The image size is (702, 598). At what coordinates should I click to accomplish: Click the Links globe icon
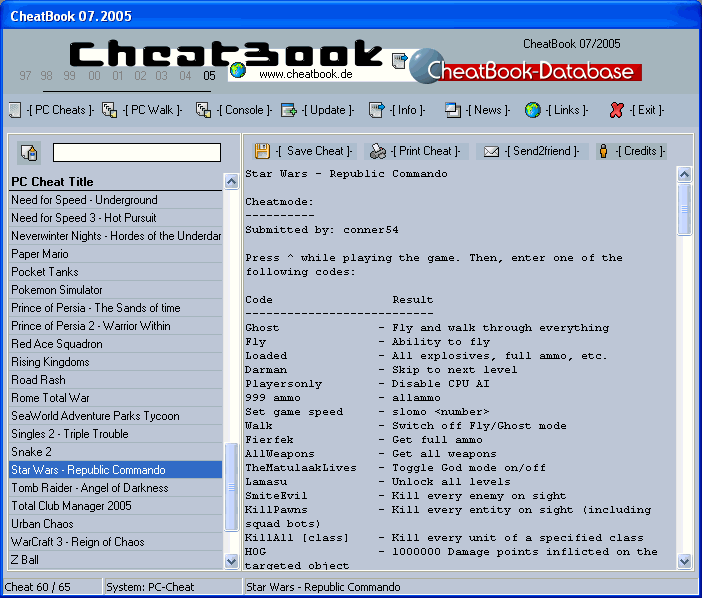coord(533,110)
